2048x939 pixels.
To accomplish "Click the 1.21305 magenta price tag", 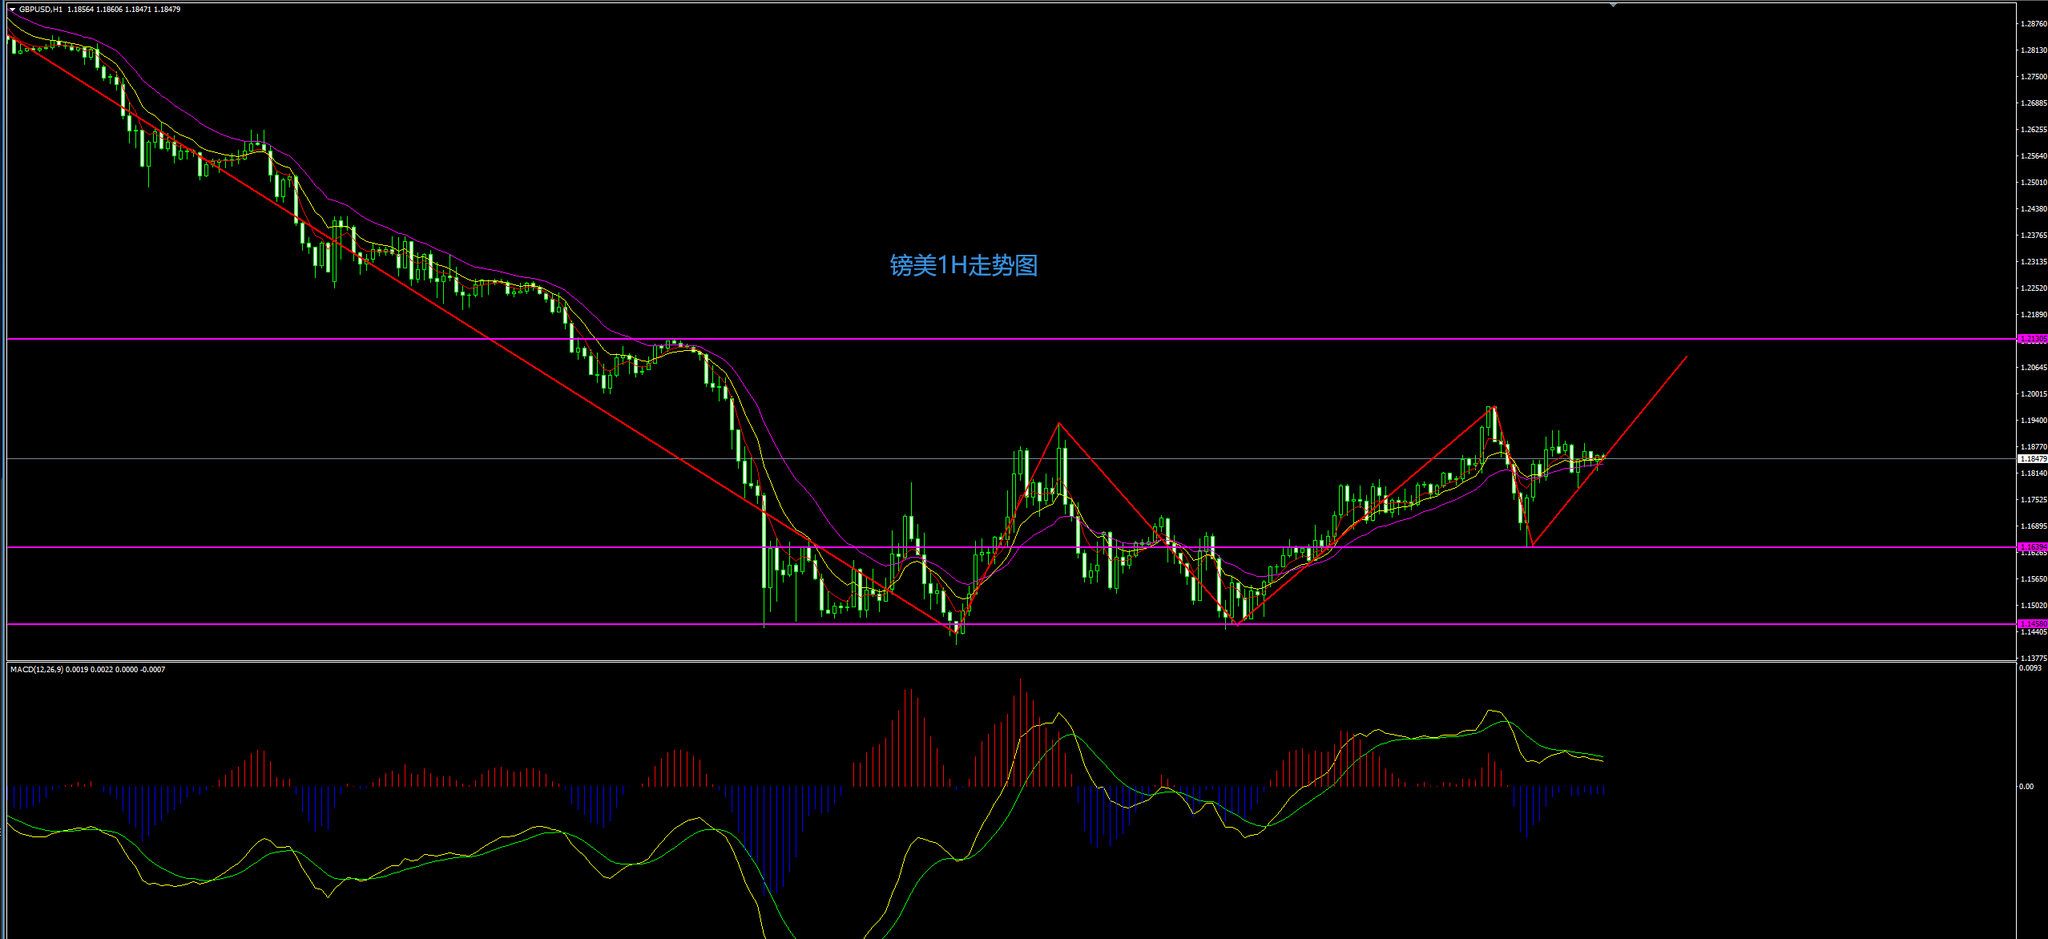I will point(2032,339).
